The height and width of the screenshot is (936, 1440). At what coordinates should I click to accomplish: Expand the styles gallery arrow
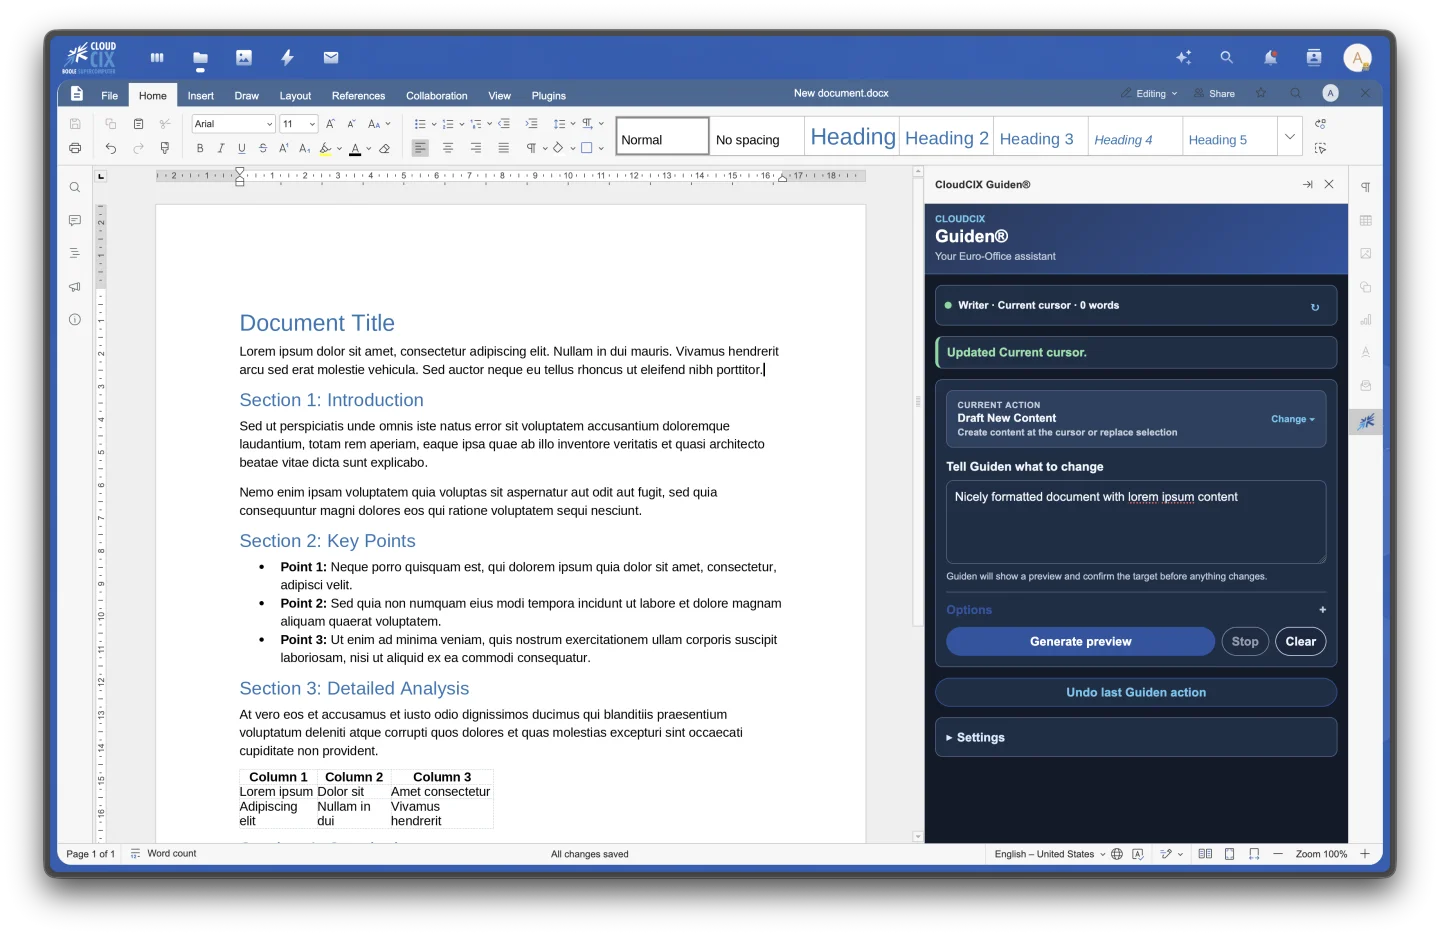click(1290, 136)
